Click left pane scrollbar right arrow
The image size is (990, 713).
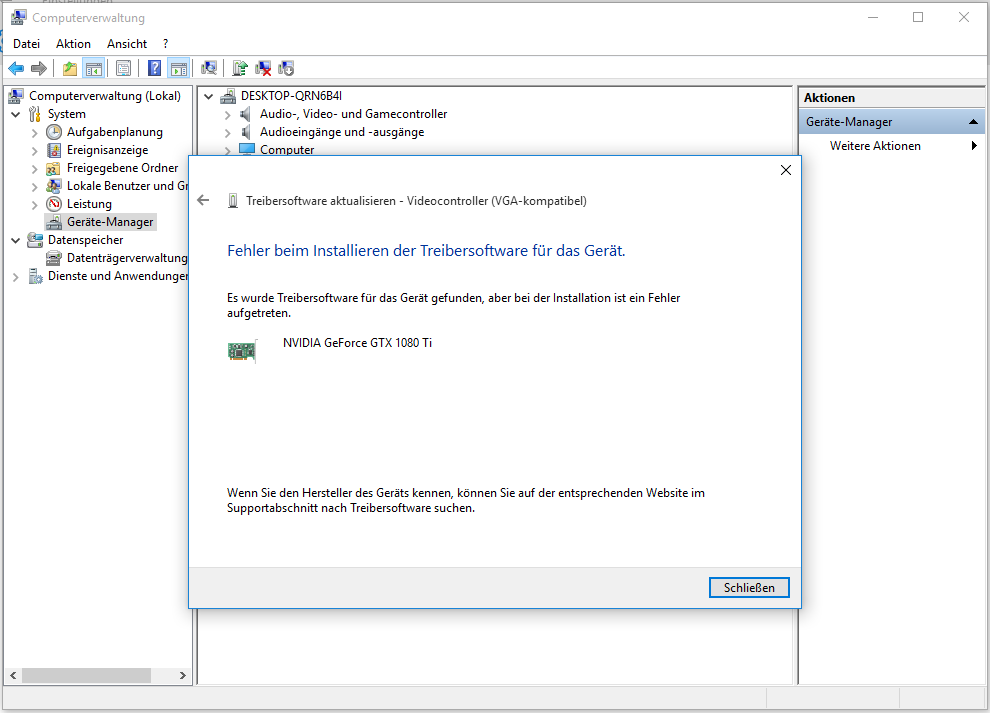click(182, 675)
